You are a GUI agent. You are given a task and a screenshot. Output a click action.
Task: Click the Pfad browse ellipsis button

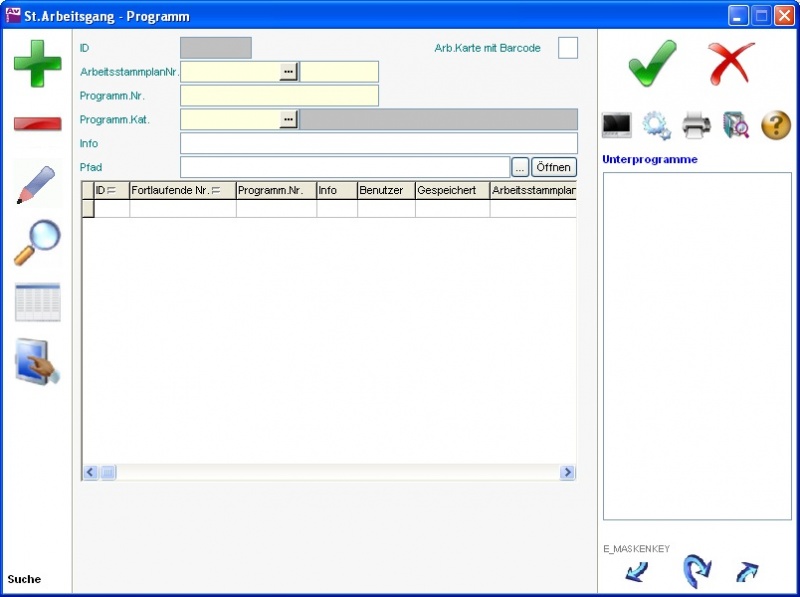pyautogui.click(x=520, y=167)
